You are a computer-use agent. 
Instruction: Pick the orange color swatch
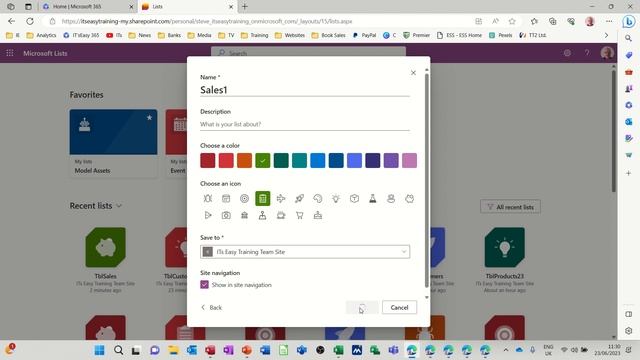coord(244,160)
